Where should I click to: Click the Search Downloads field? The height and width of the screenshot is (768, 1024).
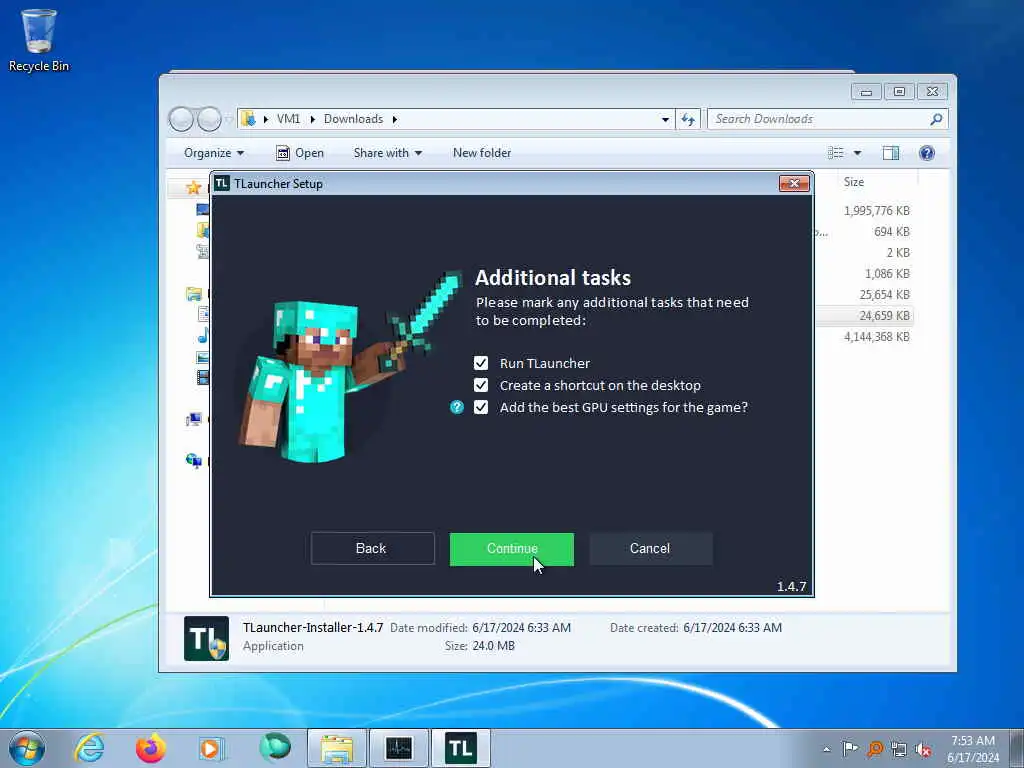point(820,119)
